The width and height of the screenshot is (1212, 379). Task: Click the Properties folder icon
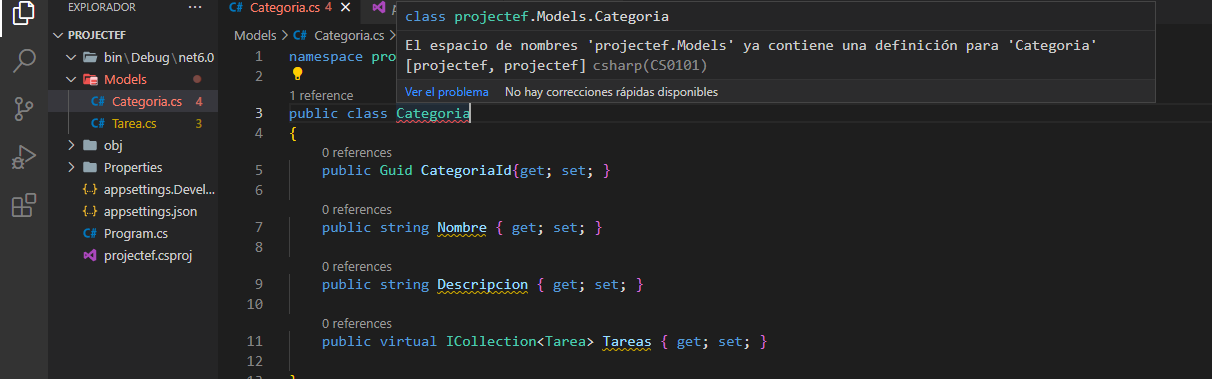point(90,167)
